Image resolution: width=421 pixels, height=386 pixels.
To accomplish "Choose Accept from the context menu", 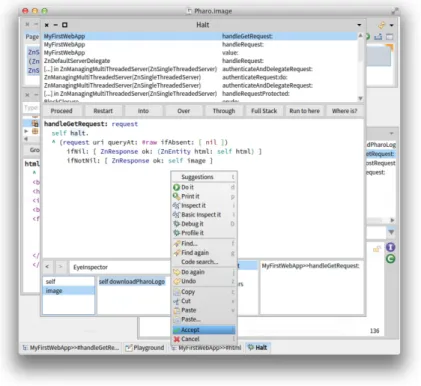I will pos(204,330).
